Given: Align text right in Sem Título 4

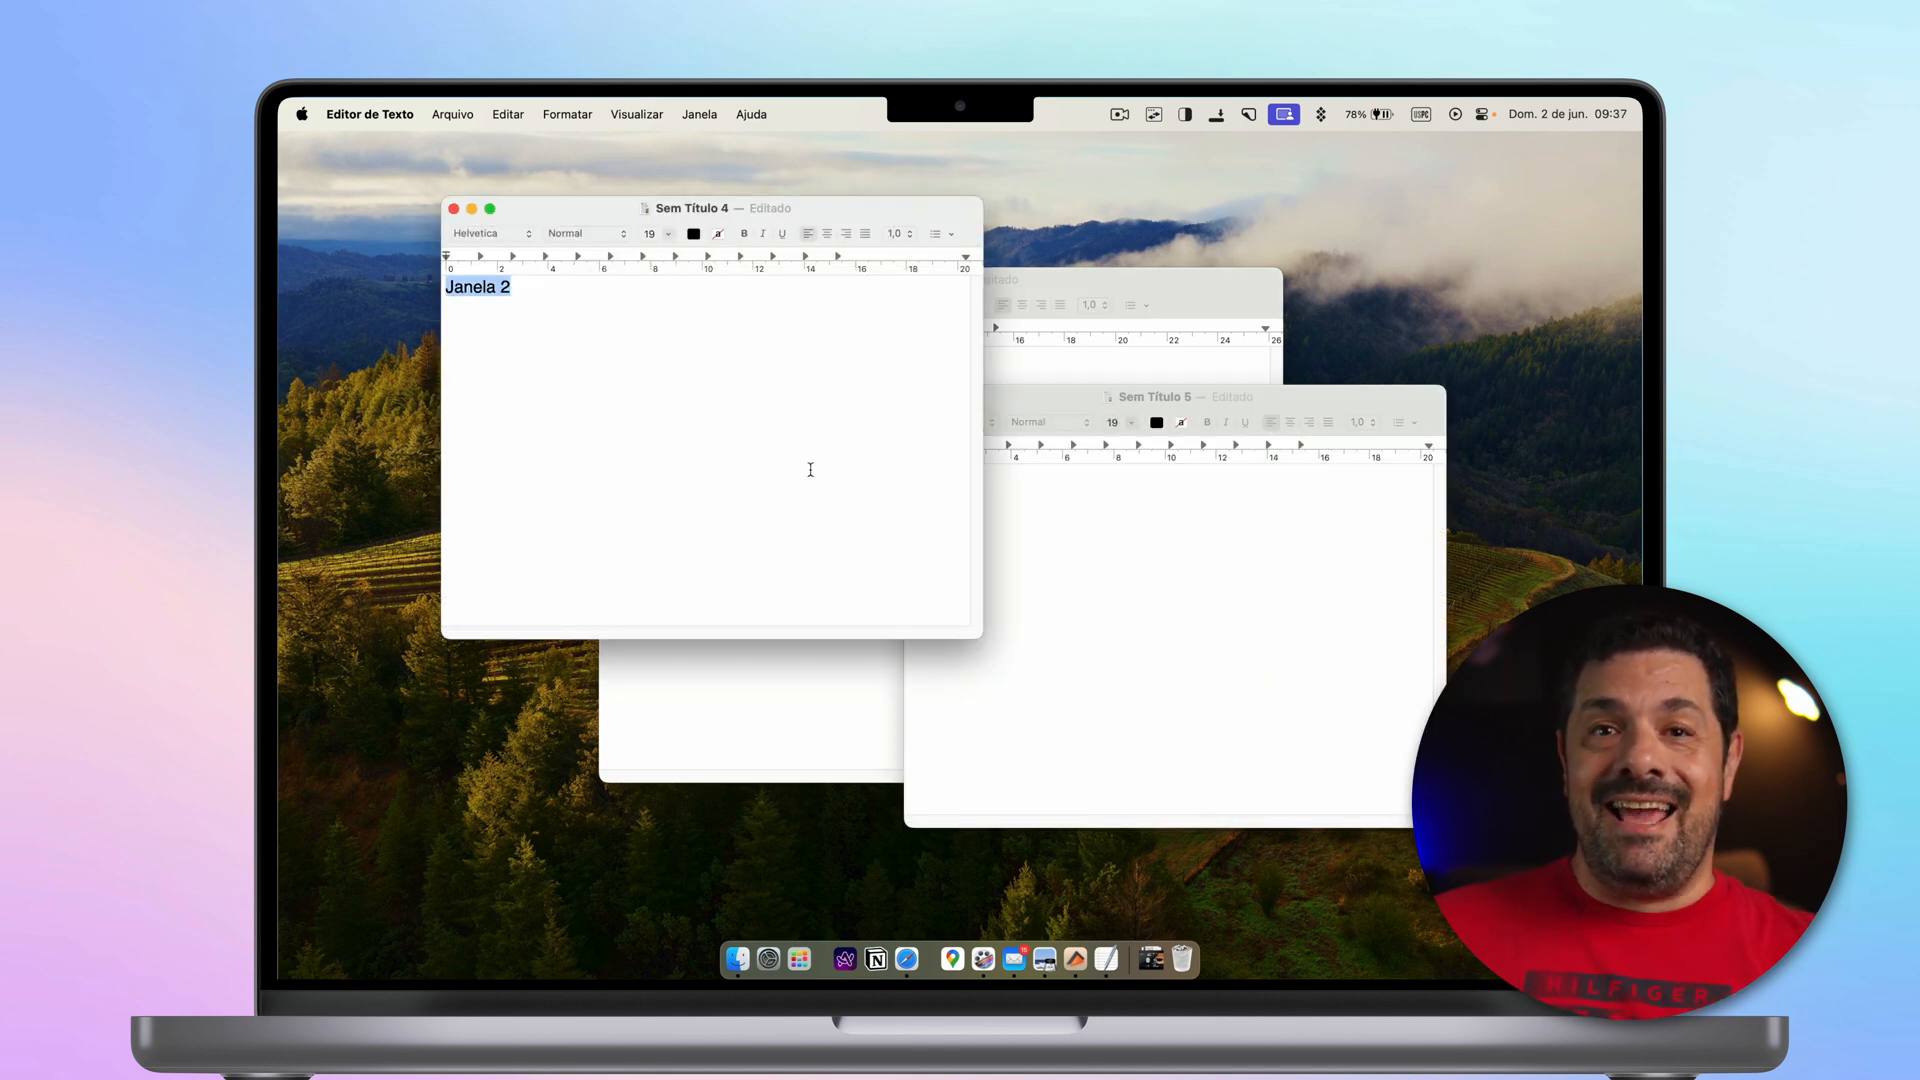Looking at the screenshot, I should coord(846,234).
